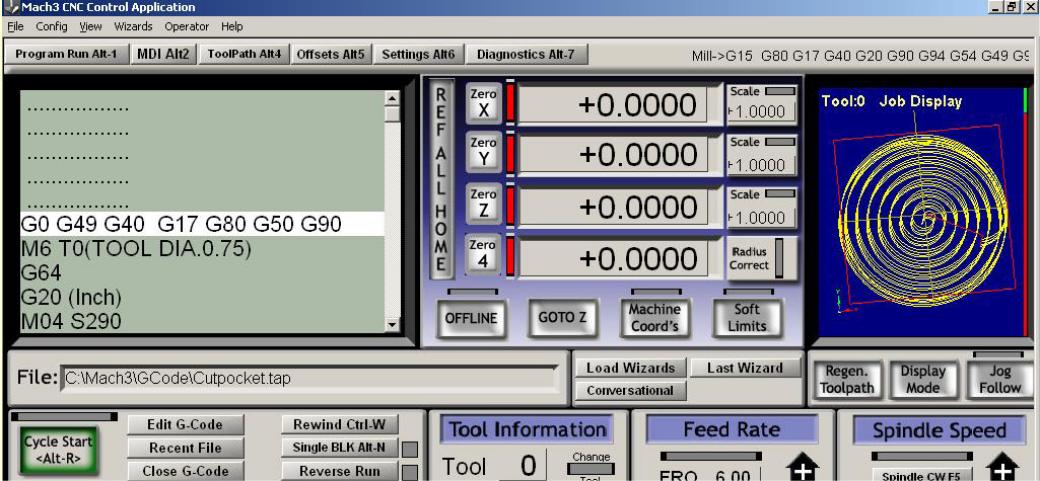Zero the X axis DRO
Screen dimensions: 1040x481
483,103
